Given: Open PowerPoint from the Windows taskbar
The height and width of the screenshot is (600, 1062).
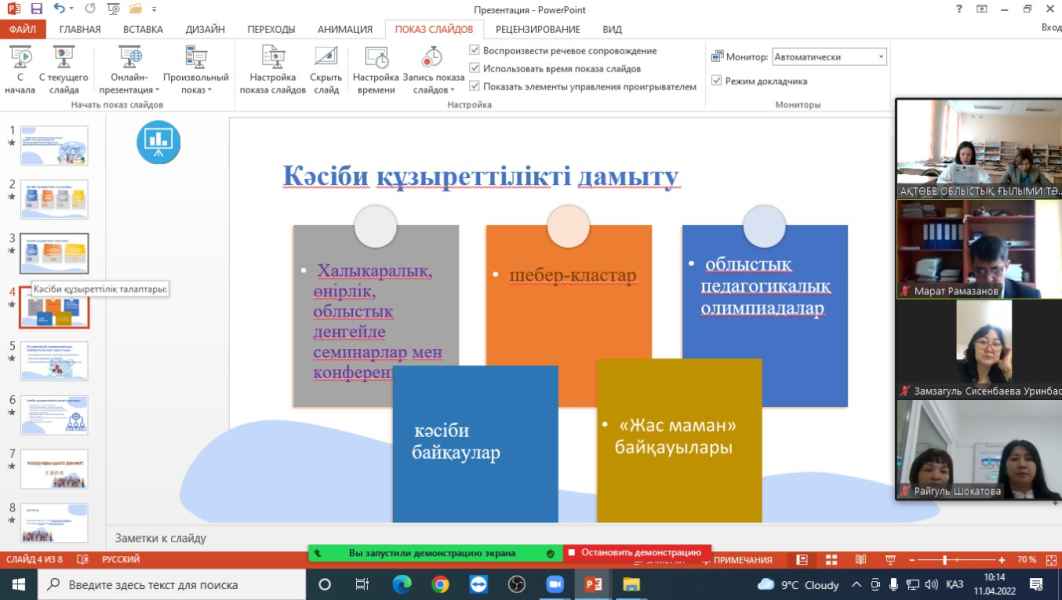Looking at the screenshot, I should click(x=592, y=584).
